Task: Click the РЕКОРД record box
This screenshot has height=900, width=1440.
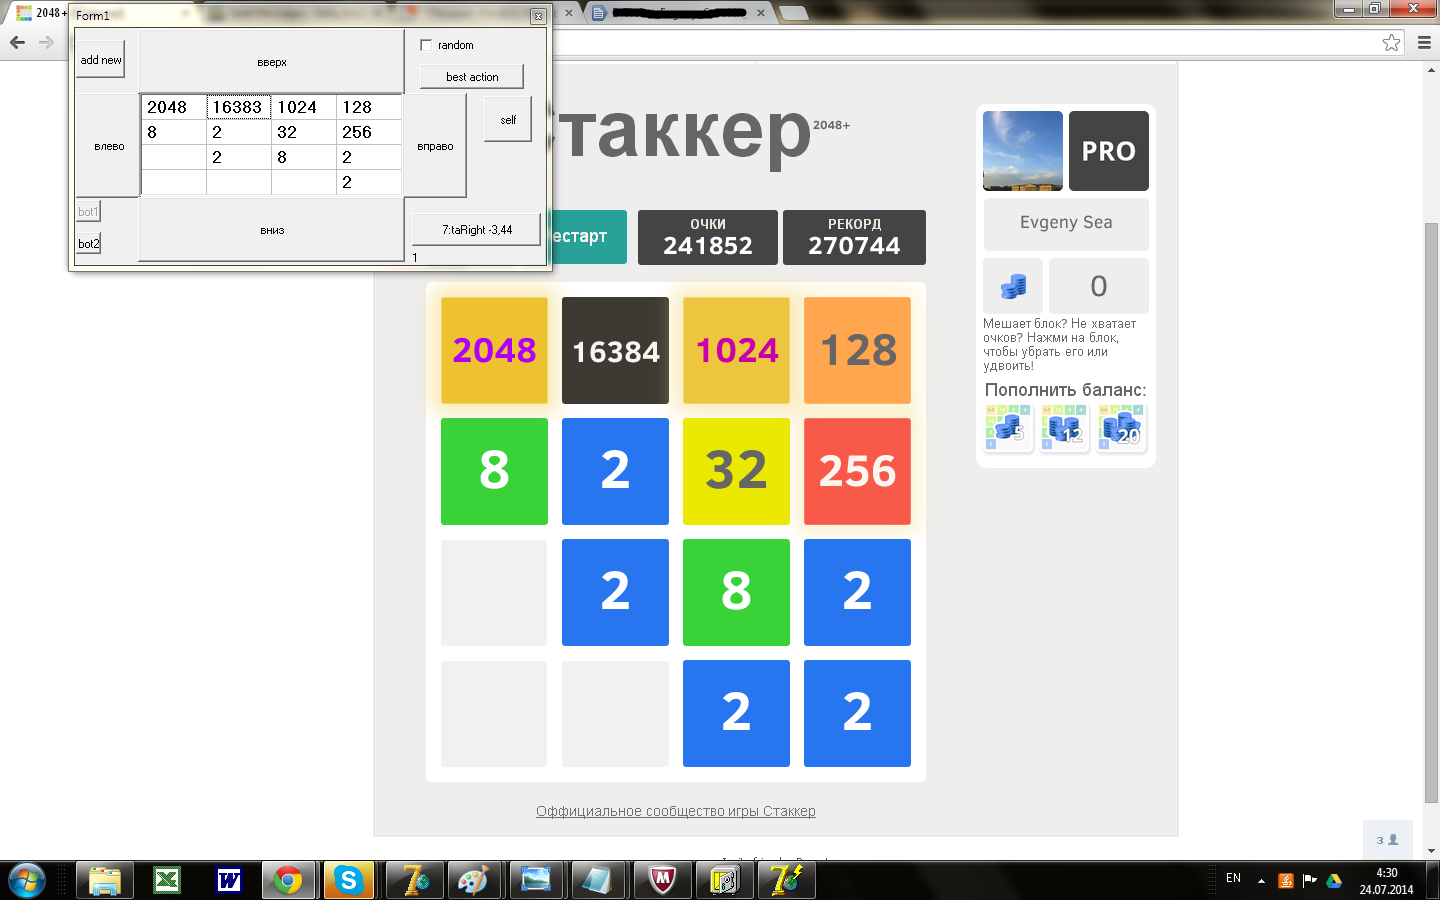Action: (x=854, y=237)
